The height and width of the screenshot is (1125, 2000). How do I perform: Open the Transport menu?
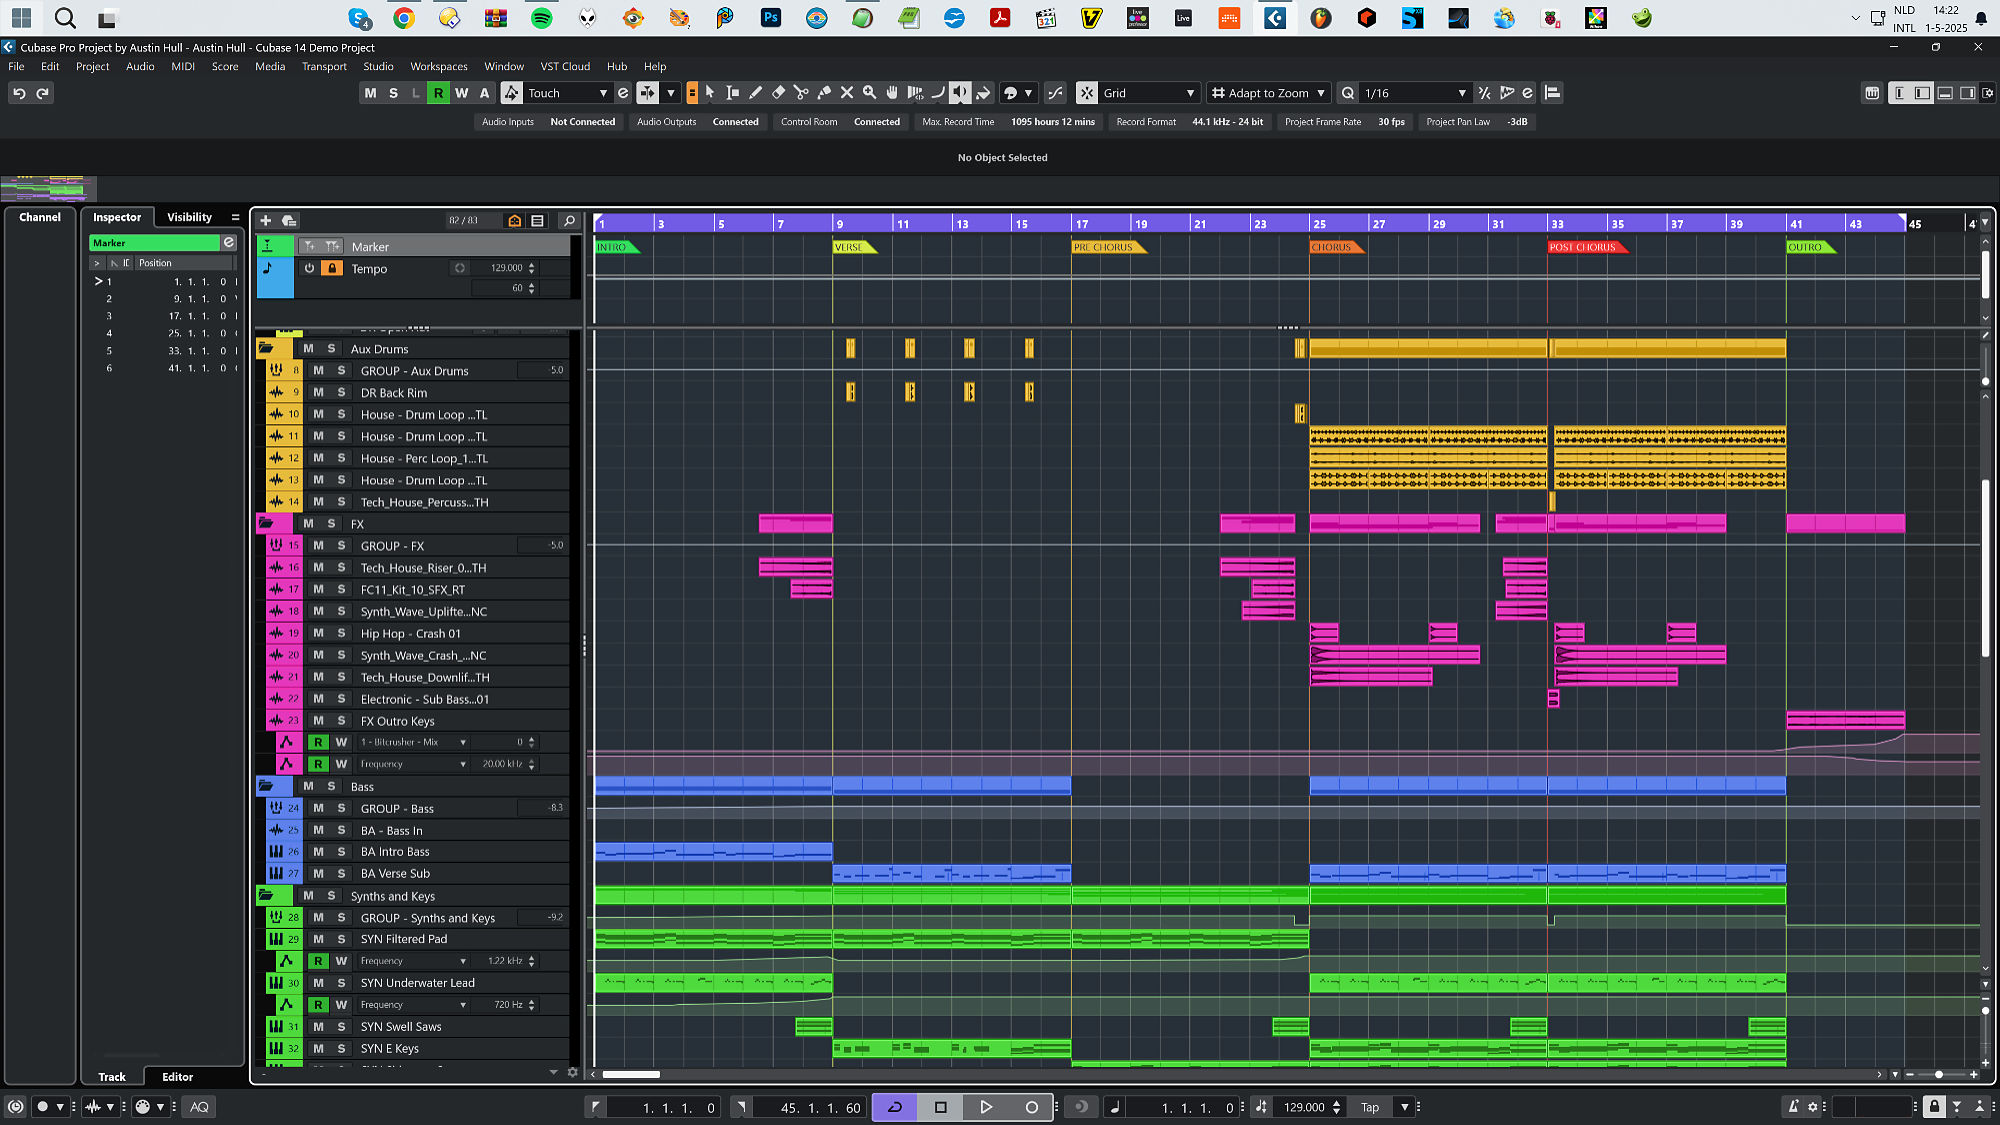[x=324, y=66]
